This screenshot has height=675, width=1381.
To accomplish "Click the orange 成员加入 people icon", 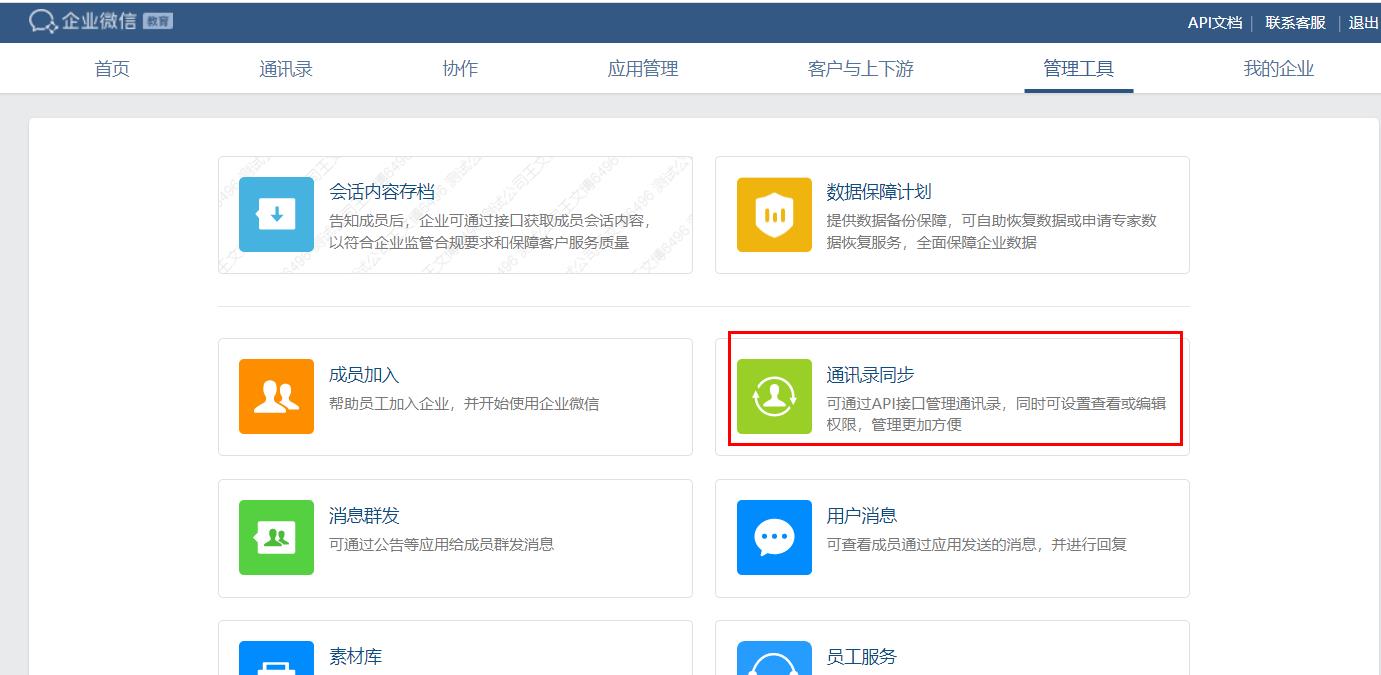I will pos(276,396).
